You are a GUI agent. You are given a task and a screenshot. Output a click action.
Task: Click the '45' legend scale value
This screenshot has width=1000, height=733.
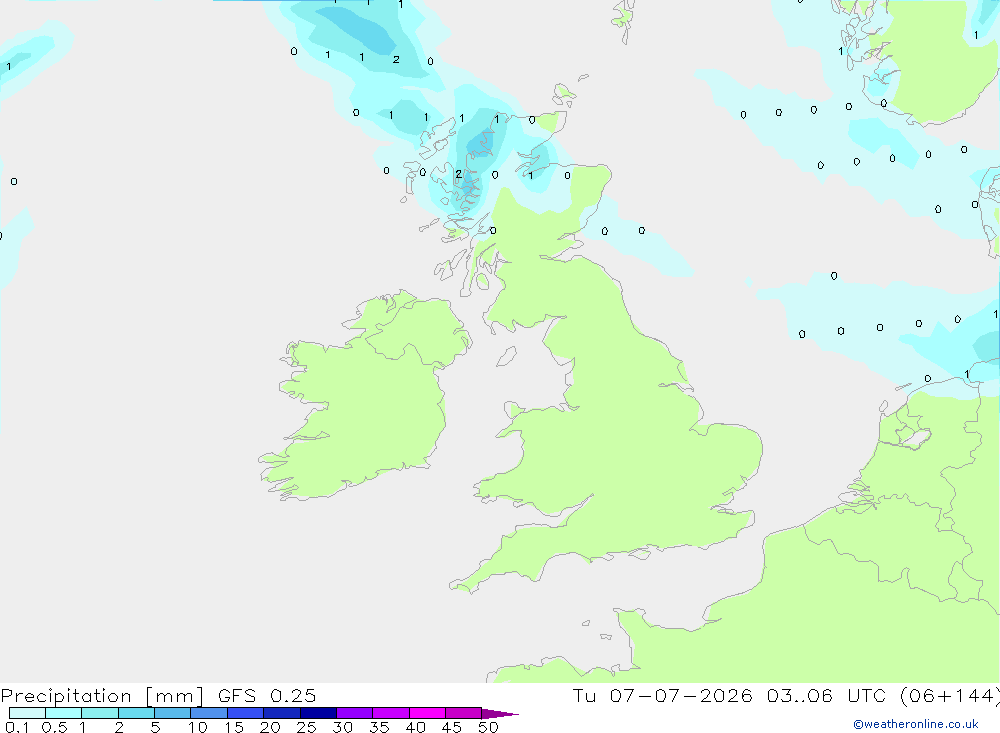click(x=452, y=727)
